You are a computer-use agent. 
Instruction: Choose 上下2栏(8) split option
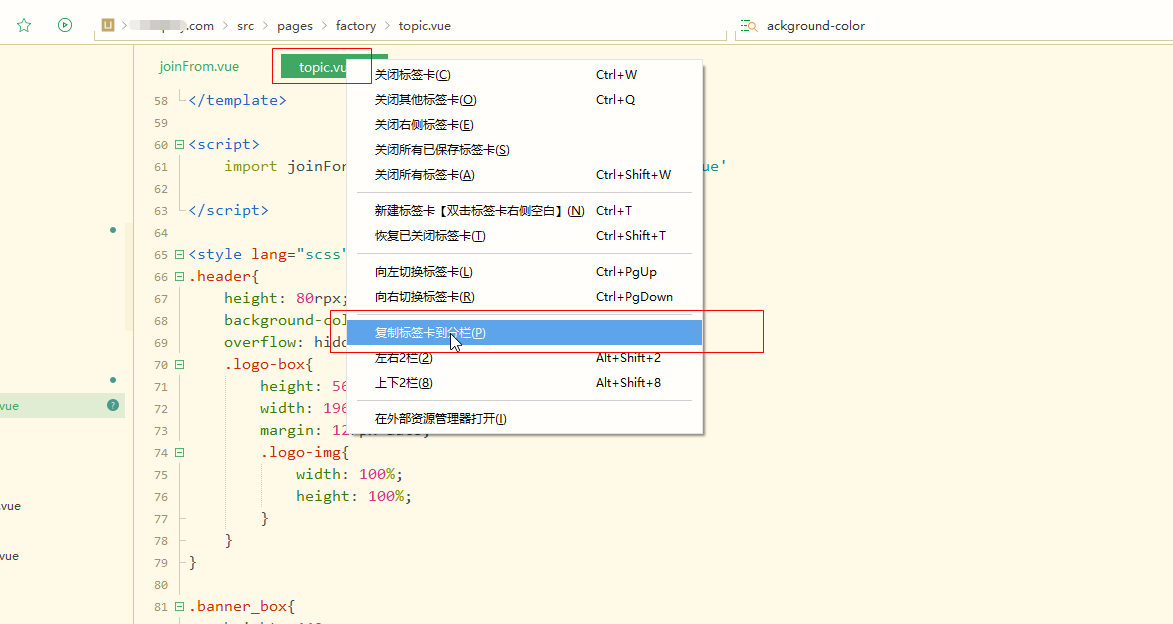tap(524, 383)
